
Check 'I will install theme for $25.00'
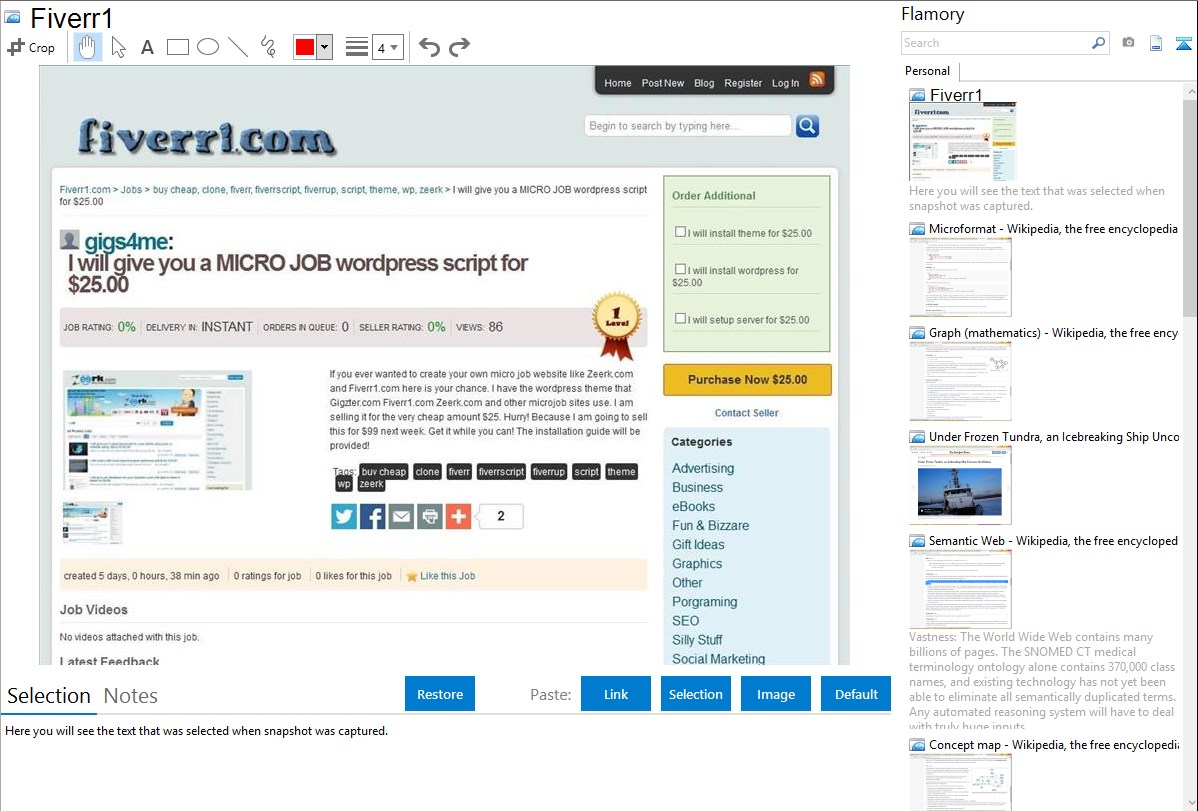(x=680, y=232)
